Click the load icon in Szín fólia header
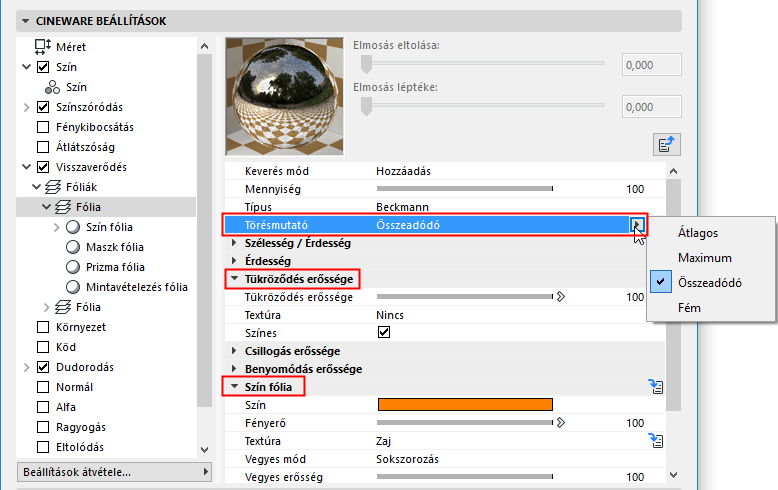Viewport: 778px width, 490px height. point(656,386)
